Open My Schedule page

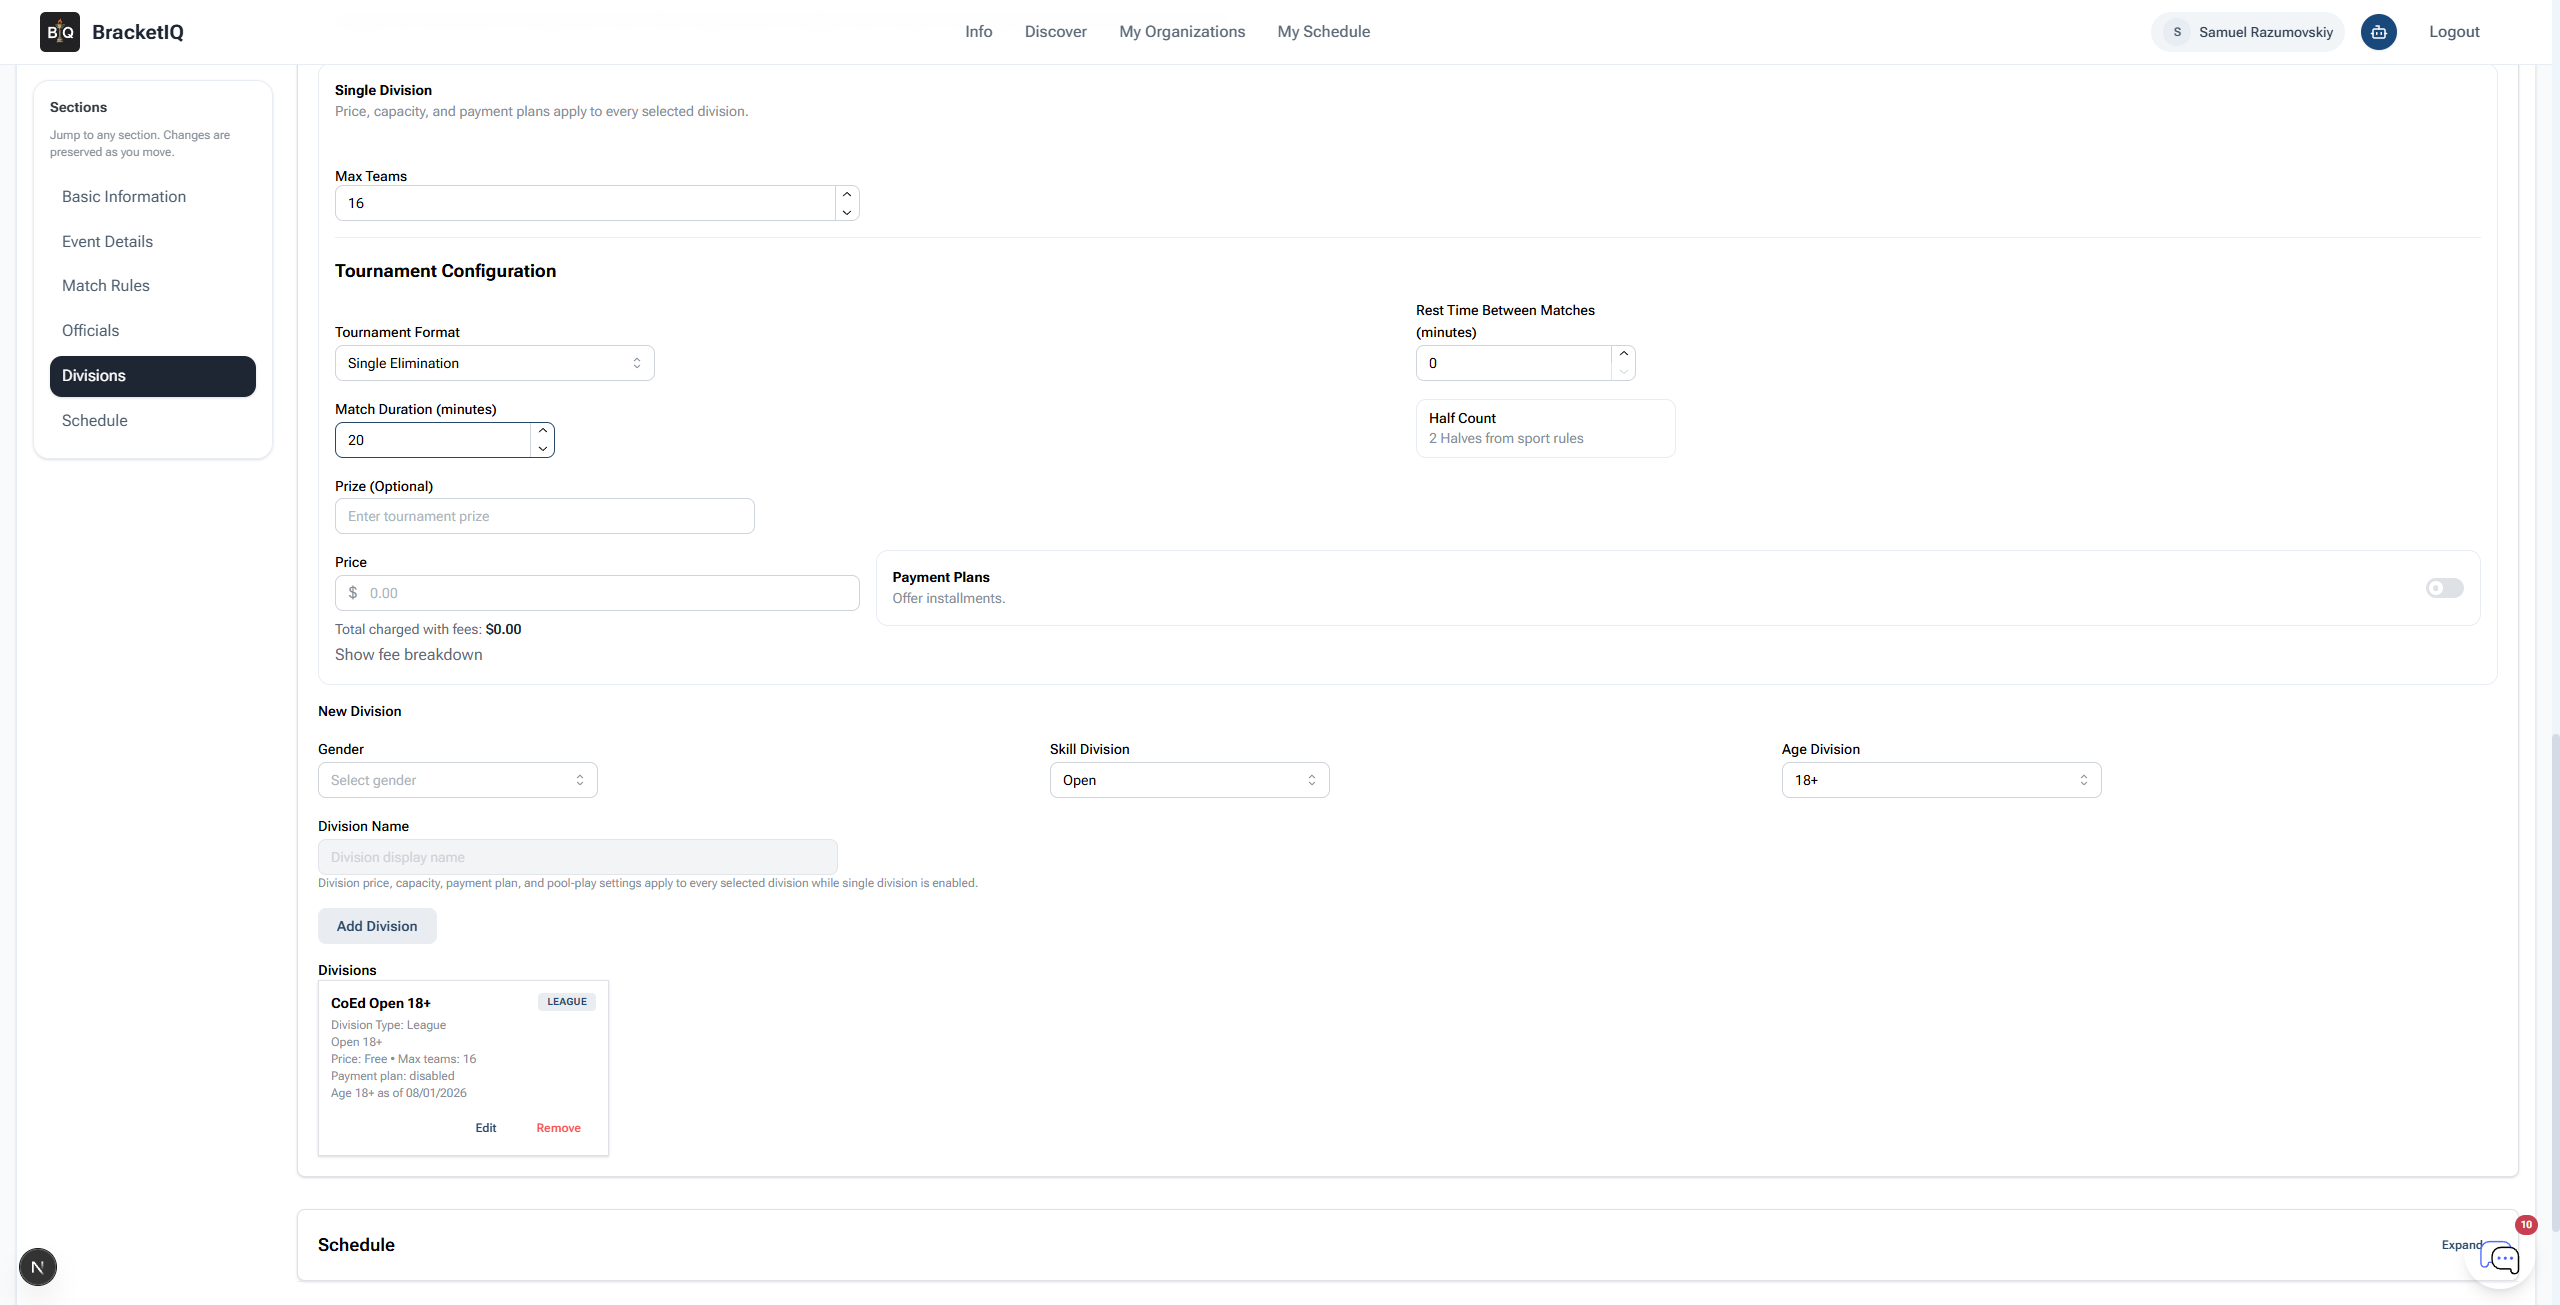(x=1323, y=32)
